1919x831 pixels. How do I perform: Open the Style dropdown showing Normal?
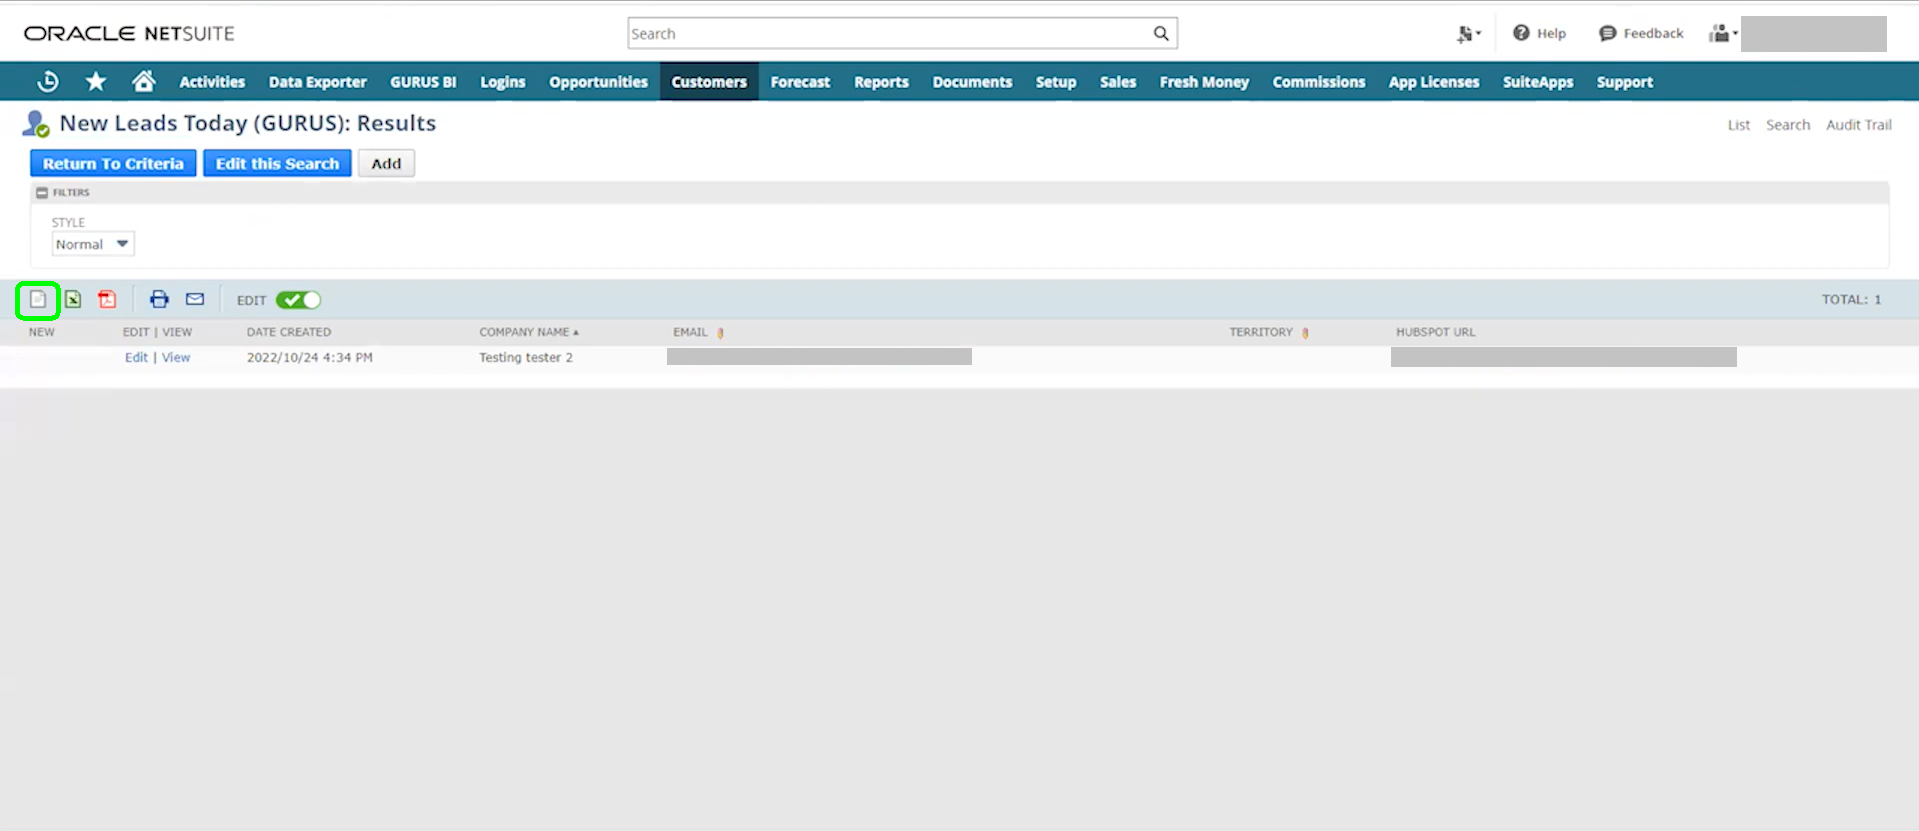point(93,244)
